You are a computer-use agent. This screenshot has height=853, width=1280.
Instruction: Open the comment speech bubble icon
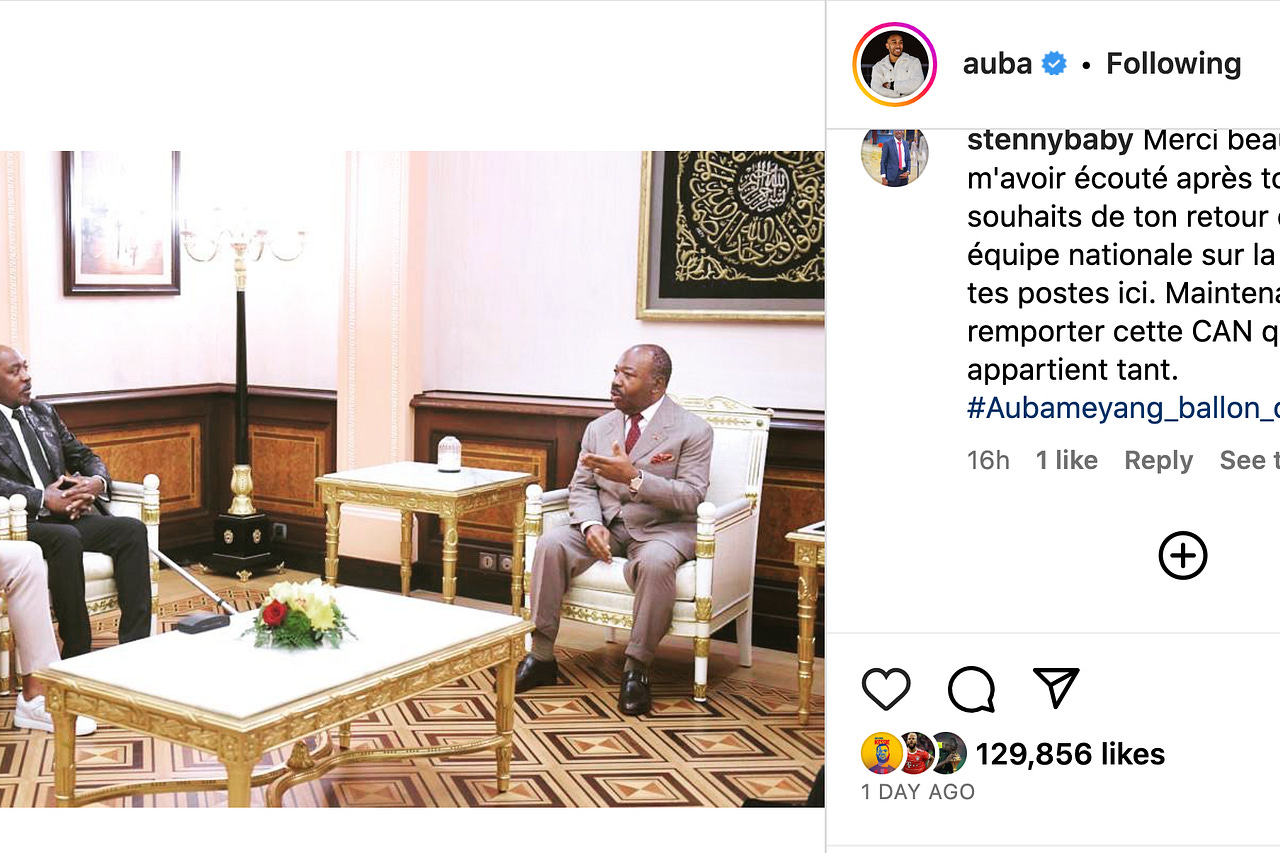[x=971, y=689]
